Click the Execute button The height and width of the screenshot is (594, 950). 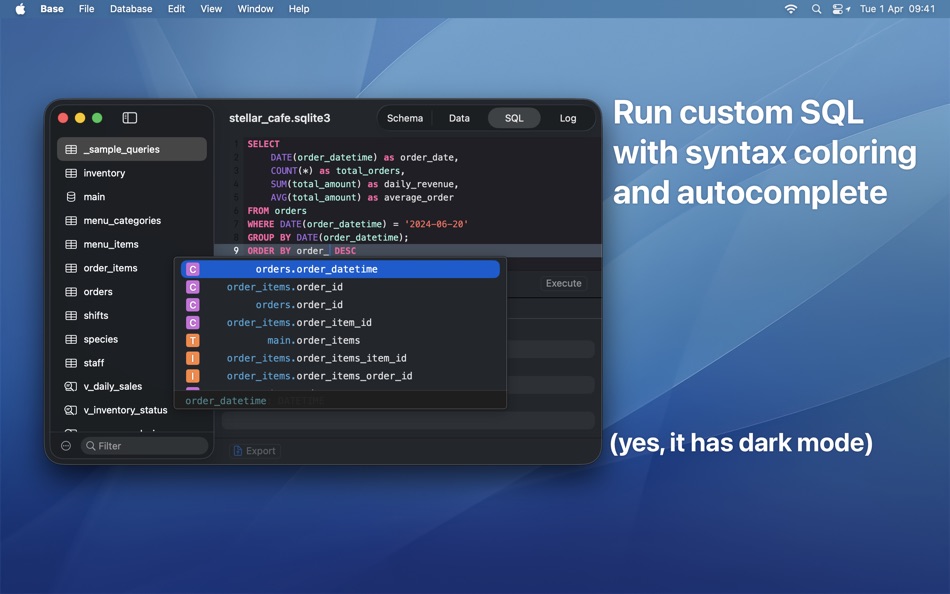click(563, 283)
